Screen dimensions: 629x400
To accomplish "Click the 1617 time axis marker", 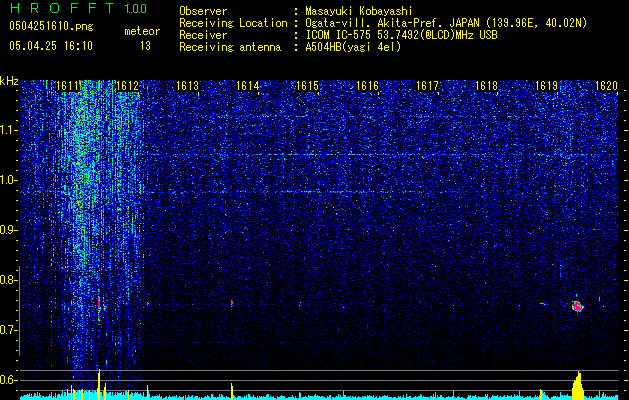I will (427, 86).
